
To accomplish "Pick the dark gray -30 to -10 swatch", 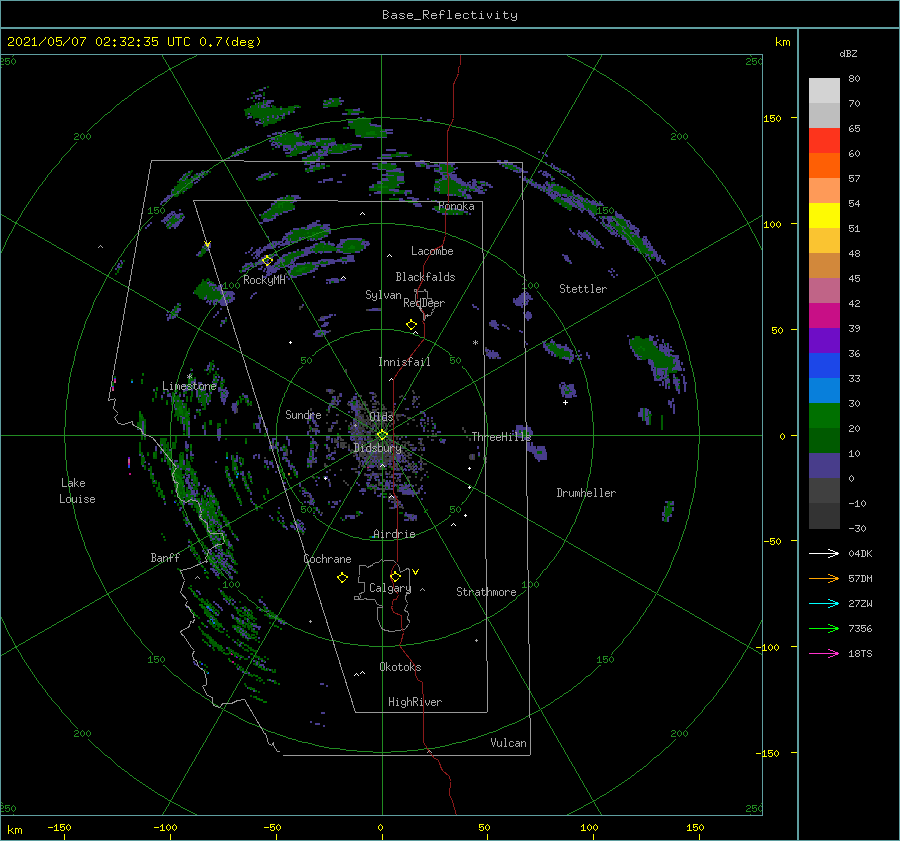I will click(824, 516).
